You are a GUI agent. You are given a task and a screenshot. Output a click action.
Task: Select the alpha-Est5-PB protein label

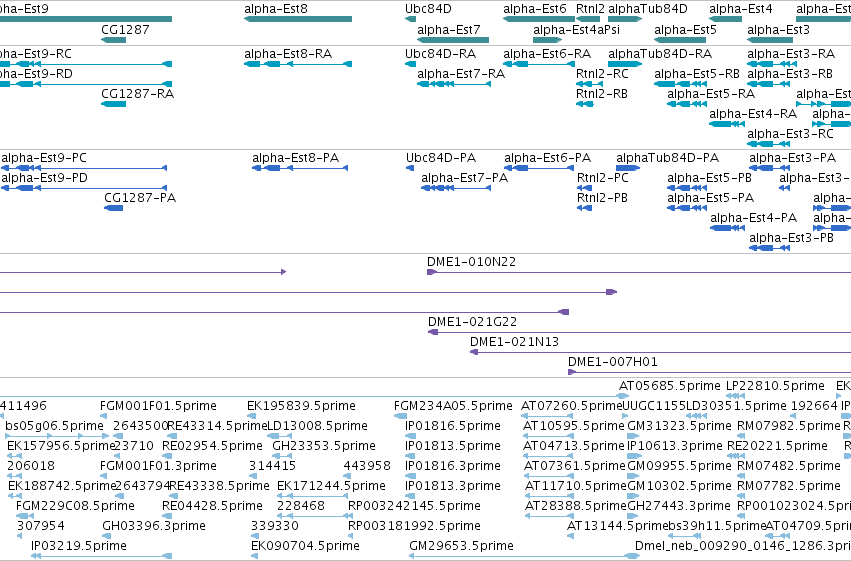pyautogui.click(x=710, y=177)
